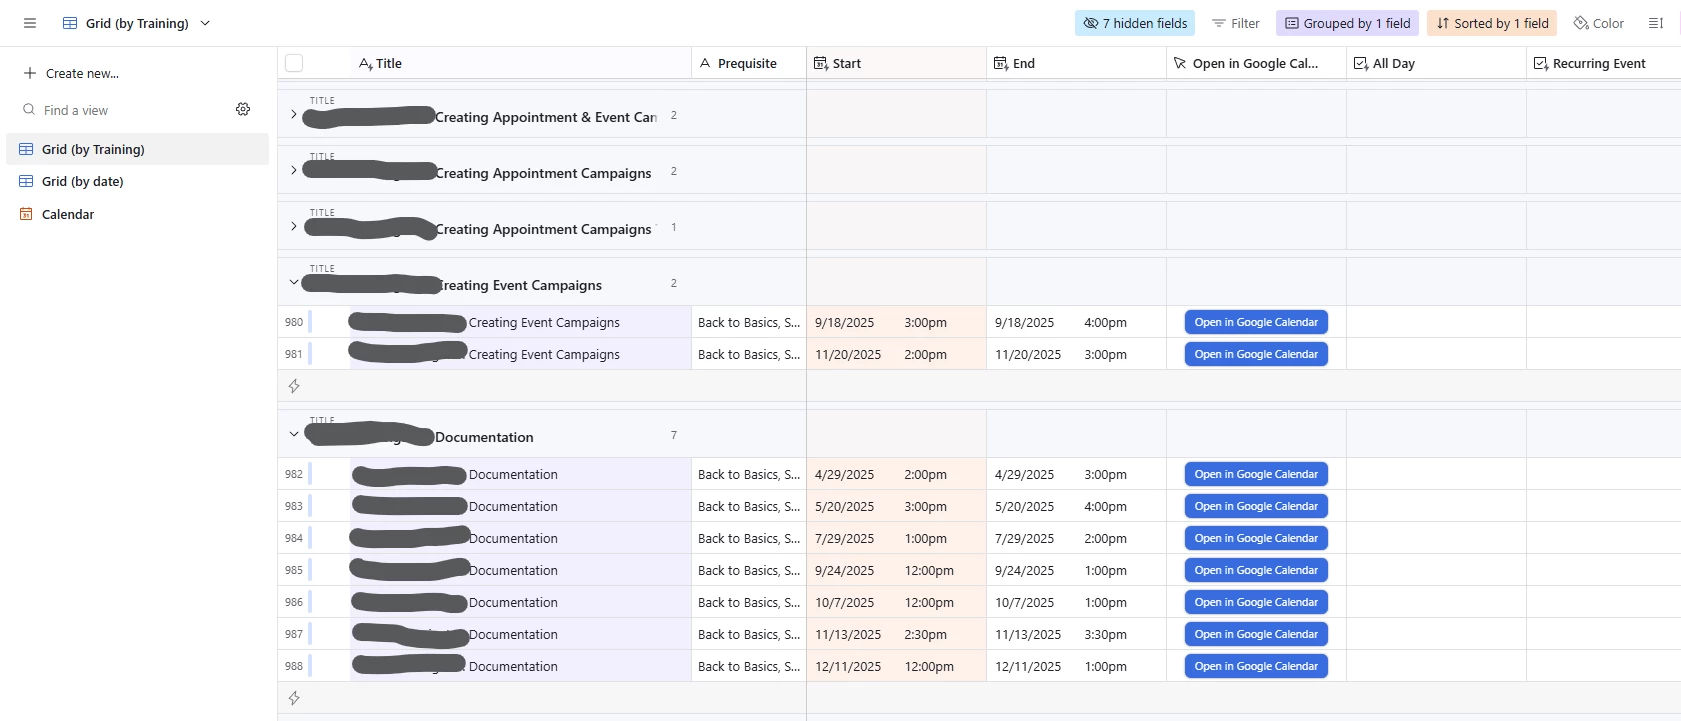Select start date 12/11/2025 cell
This screenshot has width=1681, height=721.
pos(897,666)
